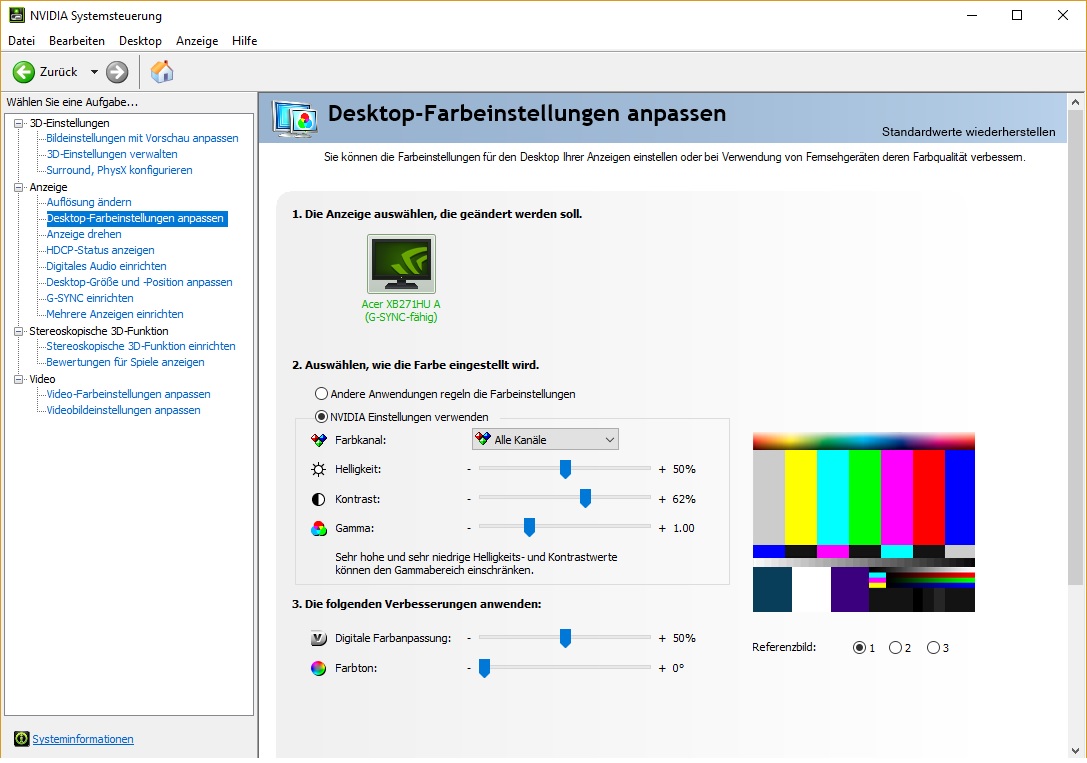The width and height of the screenshot is (1087, 763).
Task: Open 'Anzeige drehen' task
Action: 84,234
